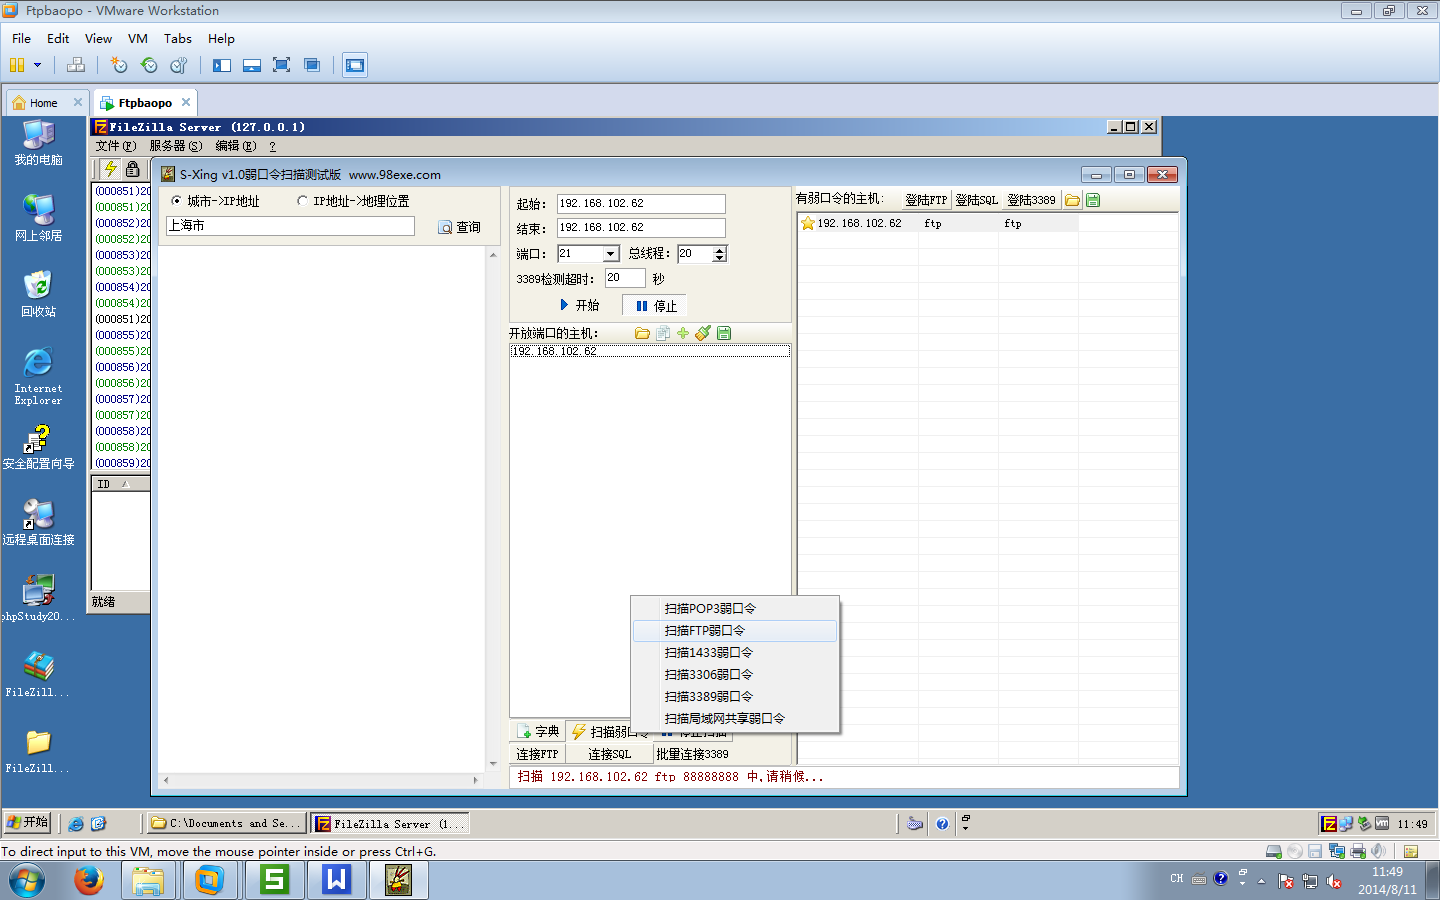This screenshot has width=1440, height=900.
Task: Click the 连接FTP button
Action: click(x=538, y=754)
